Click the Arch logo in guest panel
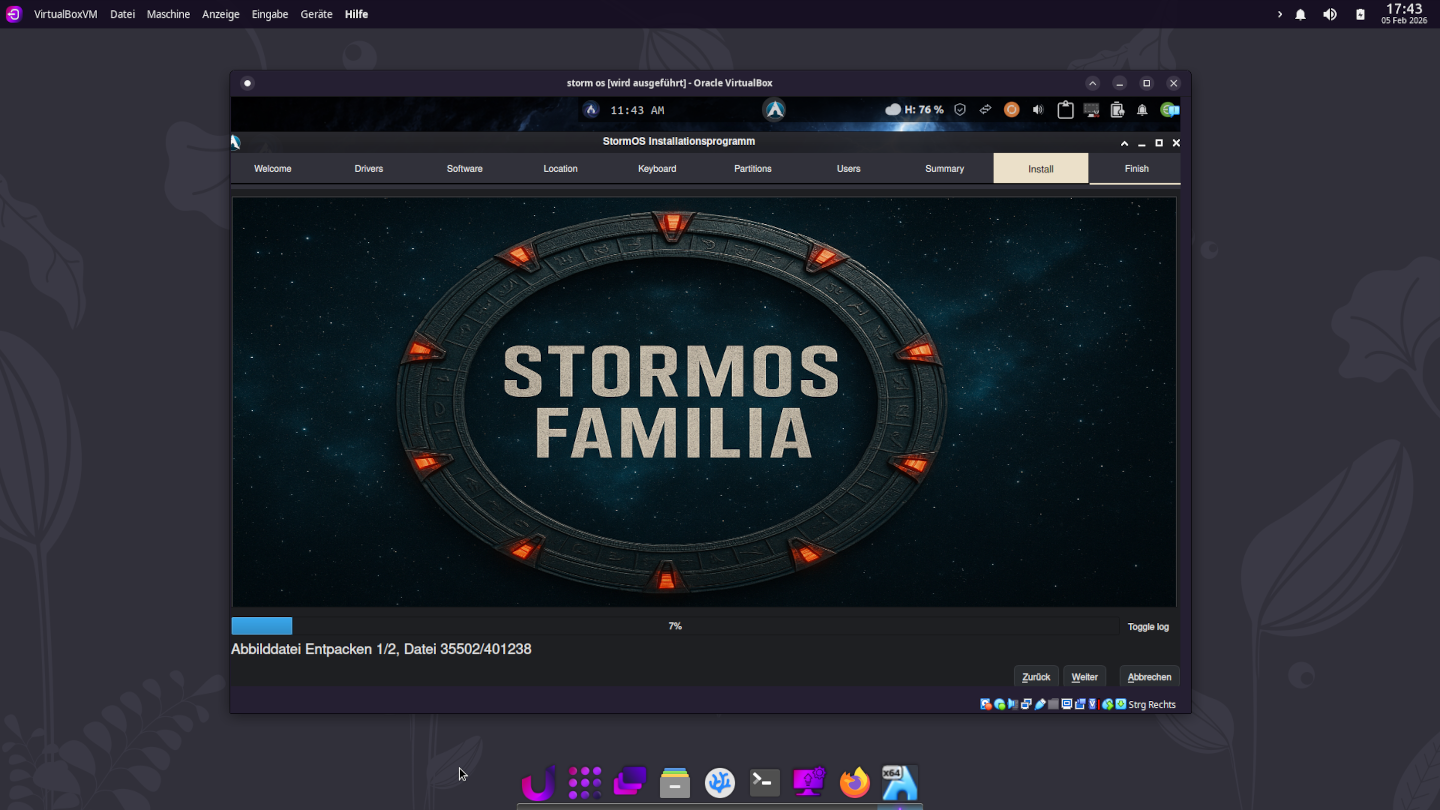Viewport: 1440px width, 810px height. (x=774, y=110)
